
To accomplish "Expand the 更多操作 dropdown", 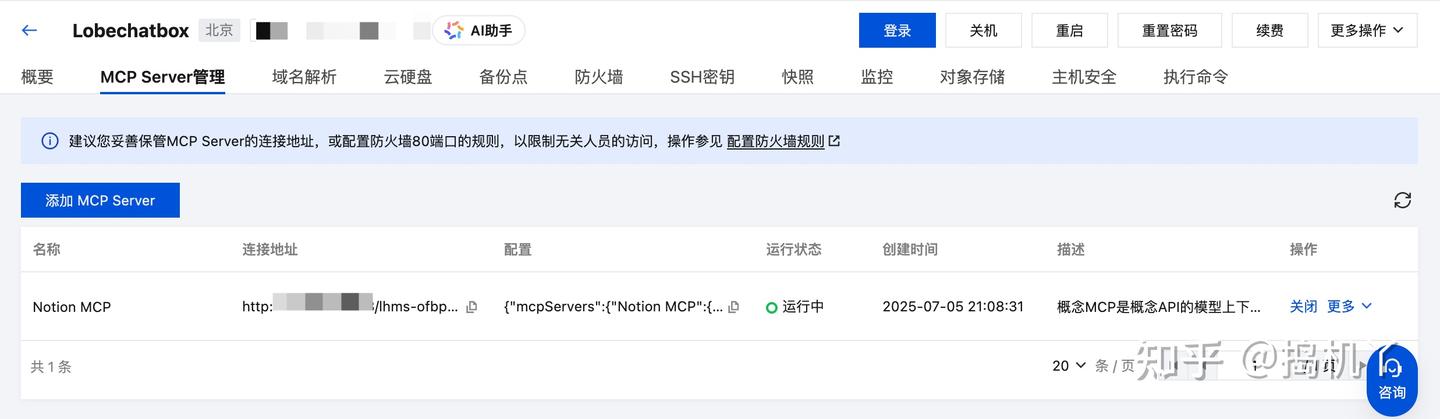I will 1367,30.
